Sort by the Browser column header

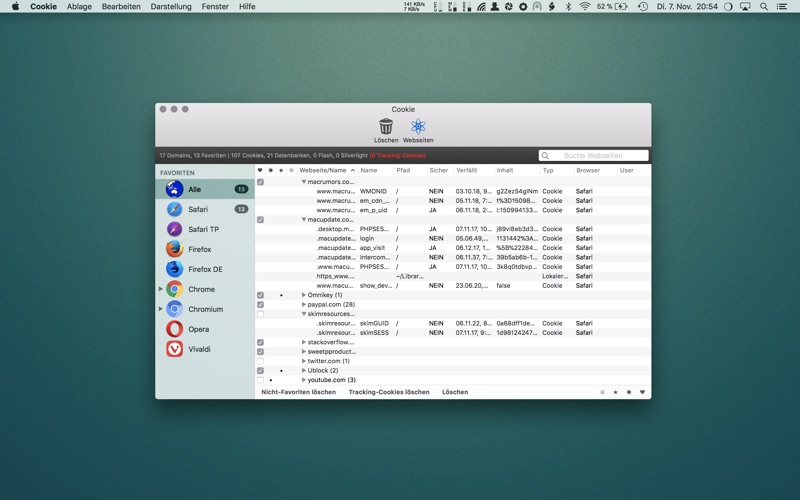click(x=595, y=170)
